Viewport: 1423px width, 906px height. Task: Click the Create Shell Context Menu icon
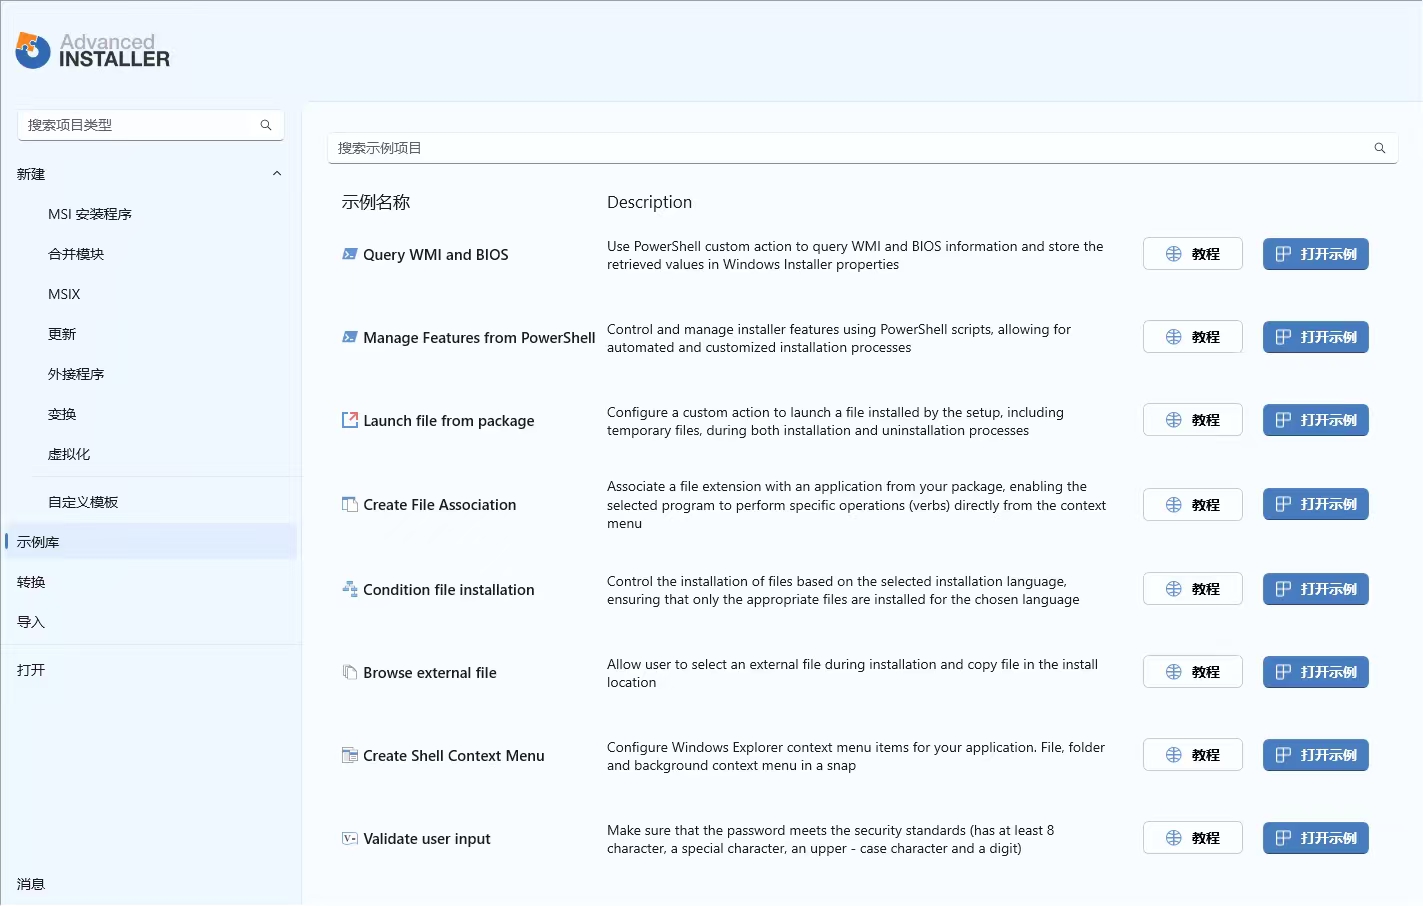coord(350,755)
